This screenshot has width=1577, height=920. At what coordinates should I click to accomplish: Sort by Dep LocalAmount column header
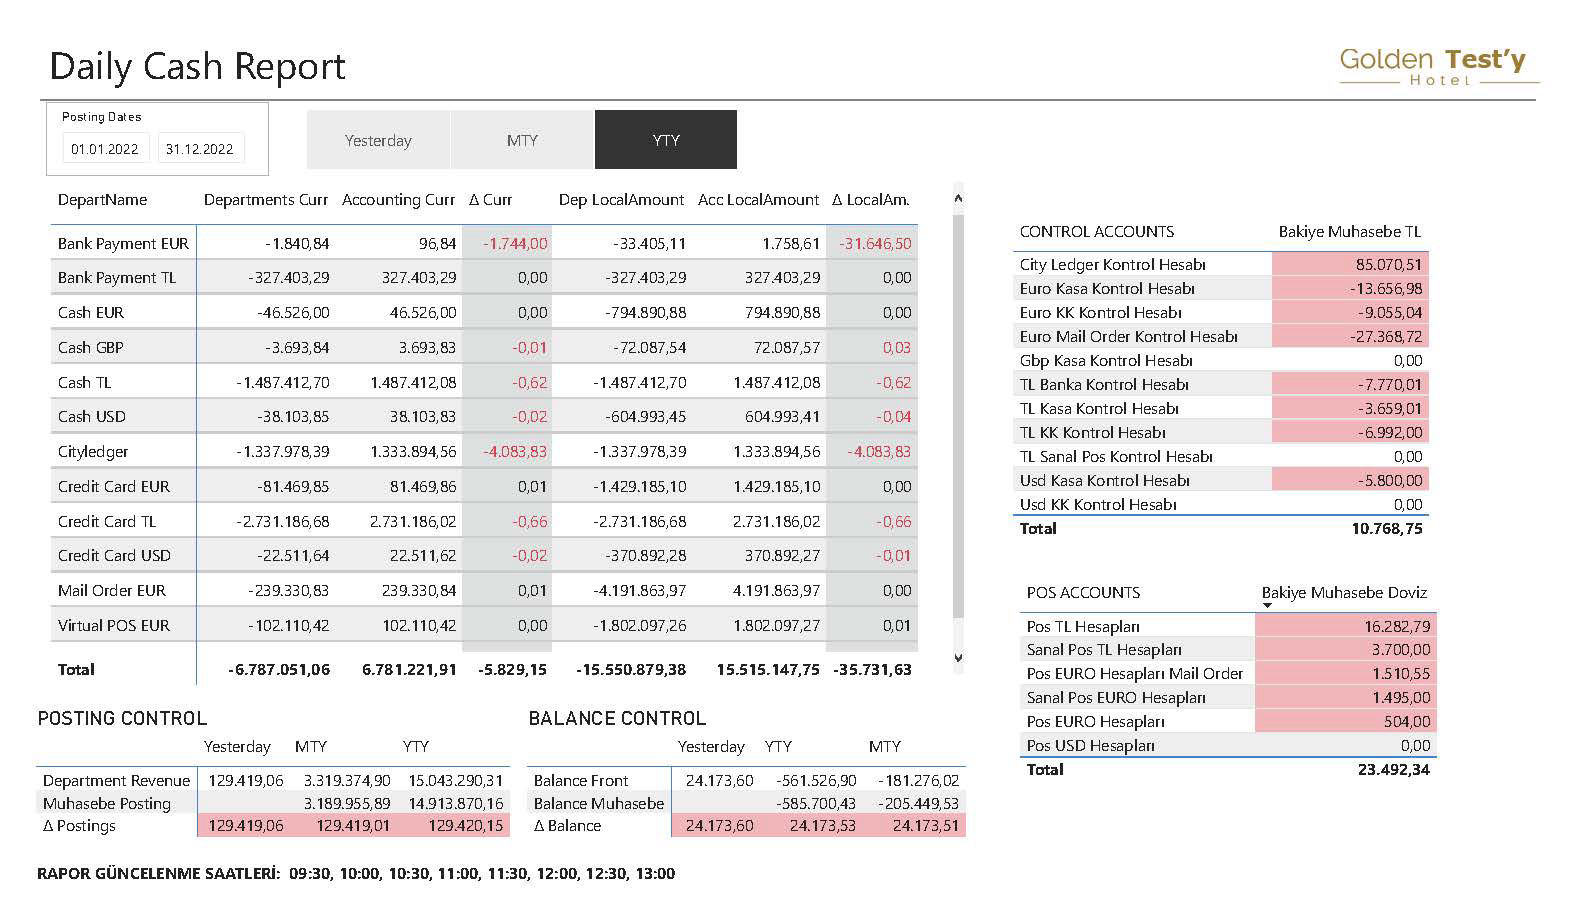pos(622,200)
